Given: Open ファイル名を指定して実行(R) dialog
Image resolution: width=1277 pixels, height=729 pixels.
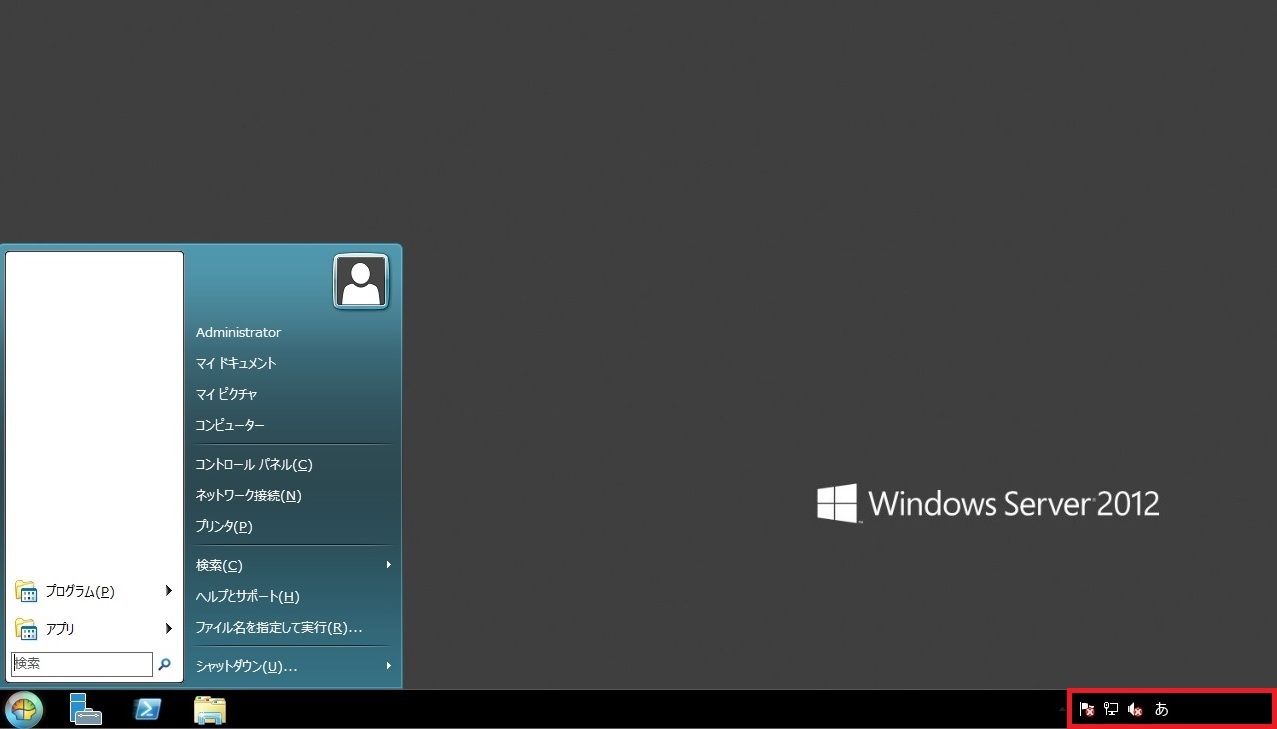Looking at the screenshot, I should point(278,628).
